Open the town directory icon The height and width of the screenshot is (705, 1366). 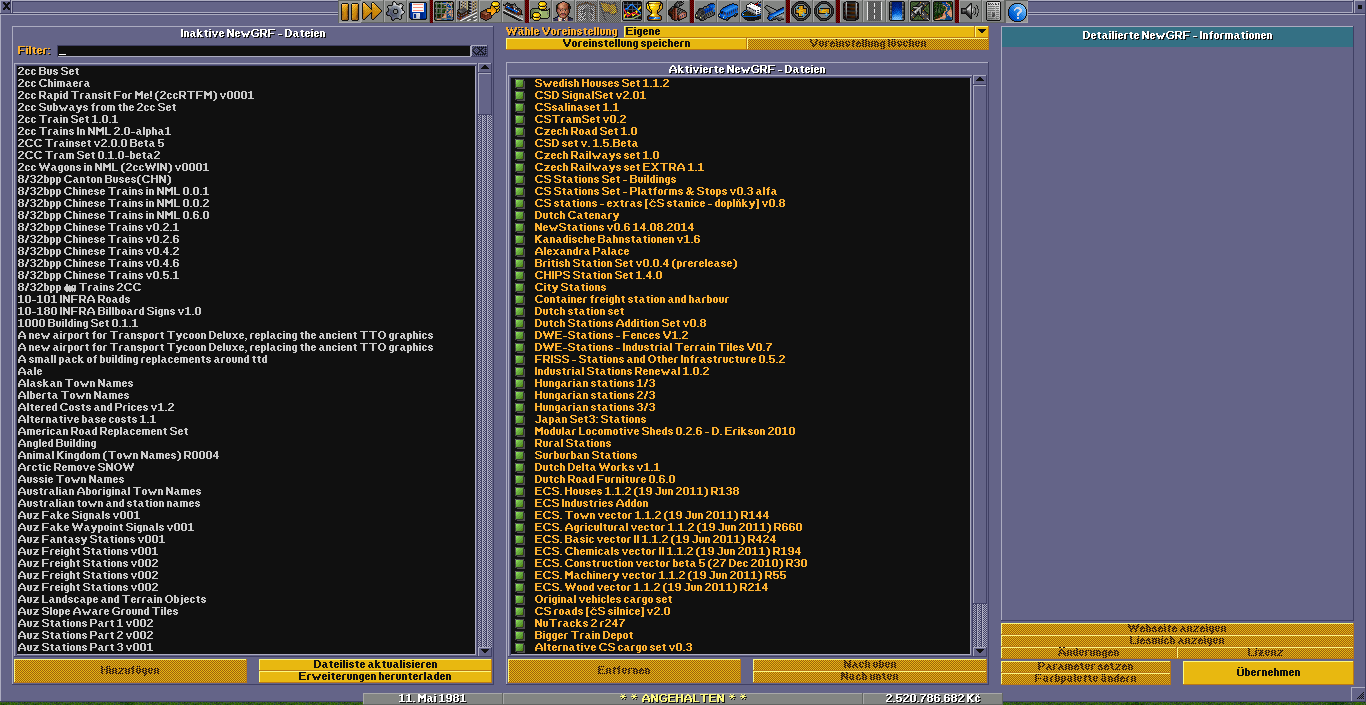pos(466,11)
